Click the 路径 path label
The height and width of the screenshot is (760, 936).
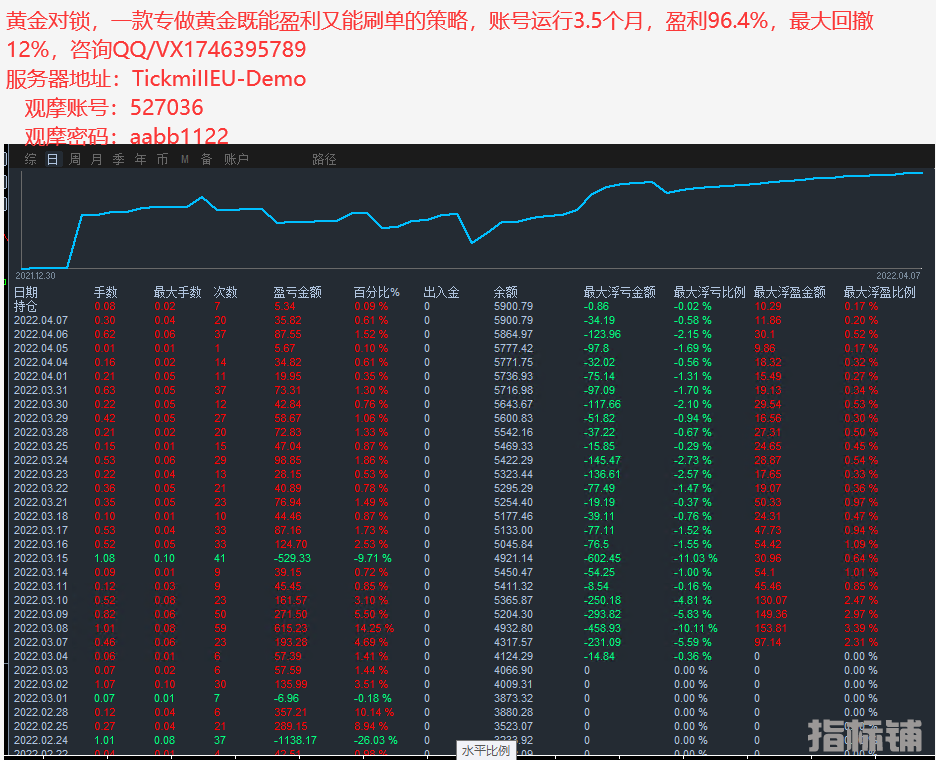[324, 159]
